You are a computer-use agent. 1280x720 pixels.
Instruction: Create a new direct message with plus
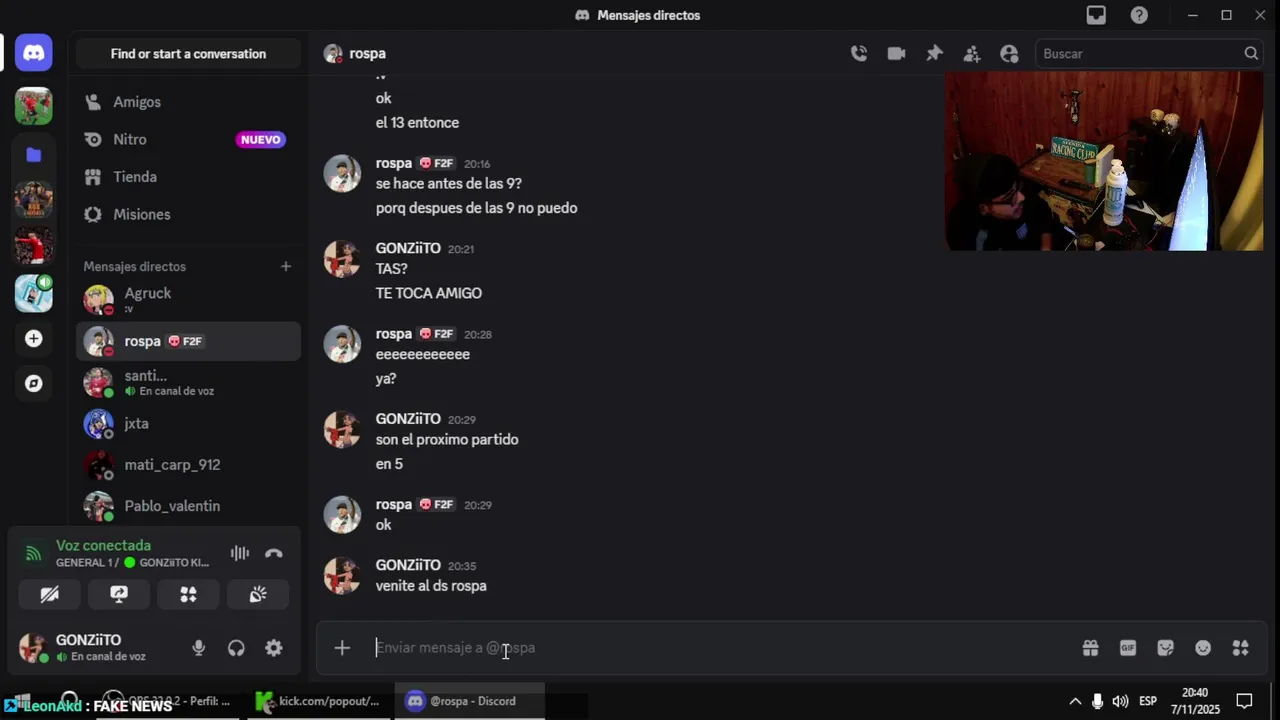point(286,266)
